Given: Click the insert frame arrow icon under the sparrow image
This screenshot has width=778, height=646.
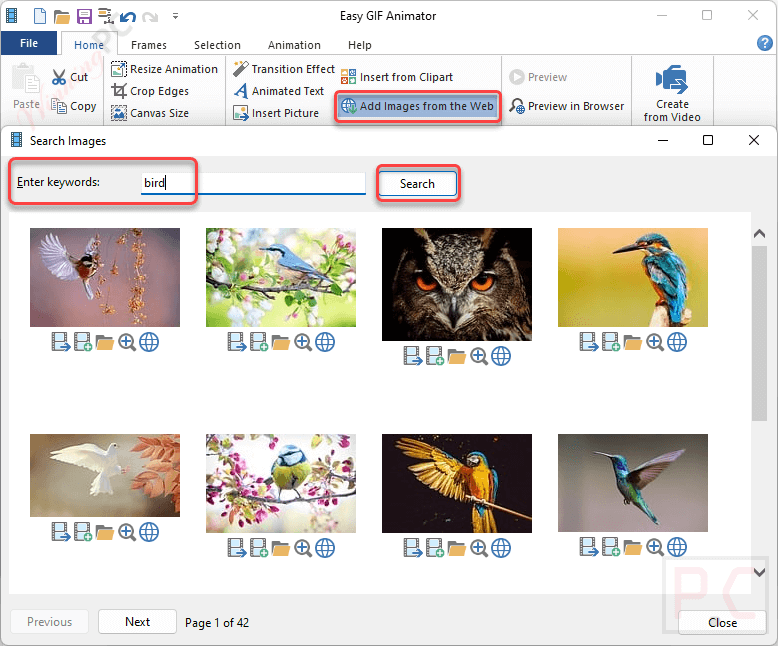Looking at the screenshot, I should 61,342.
